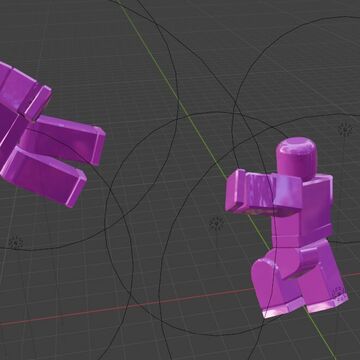Select the point light icon at far left
The width and height of the screenshot is (360, 360).
click(15, 242)
